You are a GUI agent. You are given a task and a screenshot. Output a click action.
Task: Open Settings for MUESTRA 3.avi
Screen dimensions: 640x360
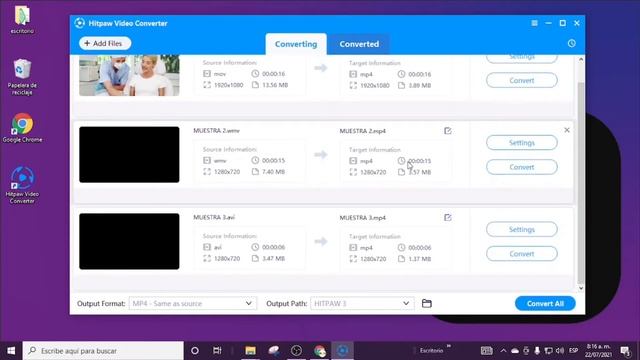tap(522, 229)
